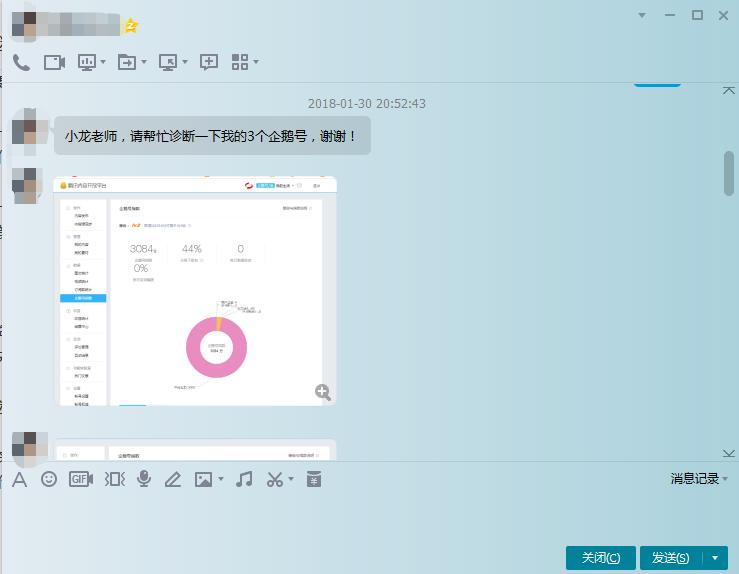This screenshot has width=739, height=574.
Task: Record a voice message
Action: point(144,479)
